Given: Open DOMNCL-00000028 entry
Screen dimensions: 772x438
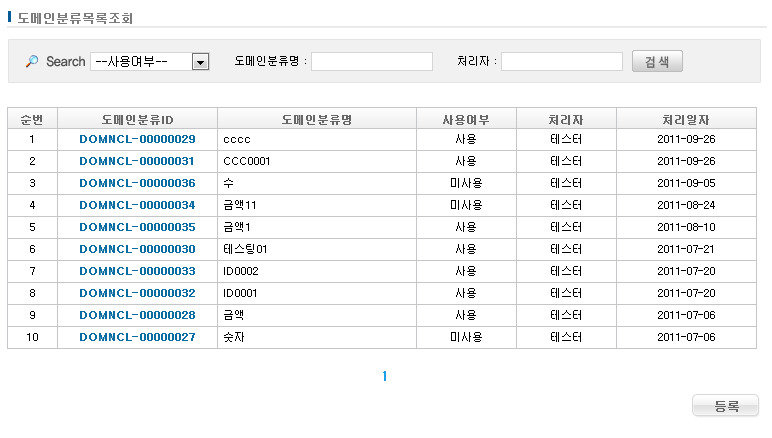Looking at the screenshot, I should pyautogui.click(x=137, y=315).
